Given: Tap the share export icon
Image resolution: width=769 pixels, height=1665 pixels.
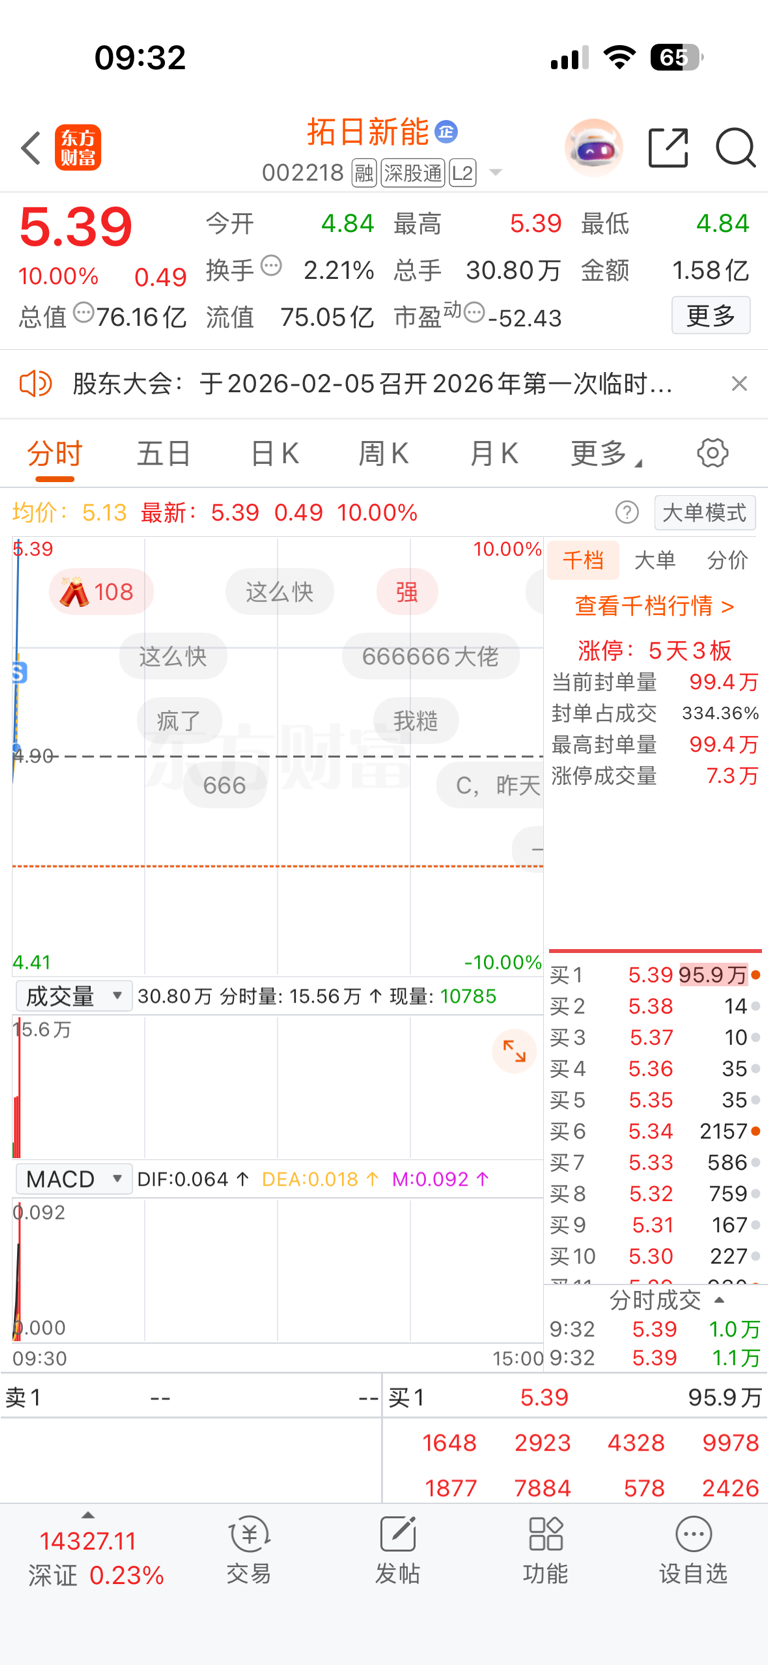Looking at the screenshot, I should click(668, 148).
